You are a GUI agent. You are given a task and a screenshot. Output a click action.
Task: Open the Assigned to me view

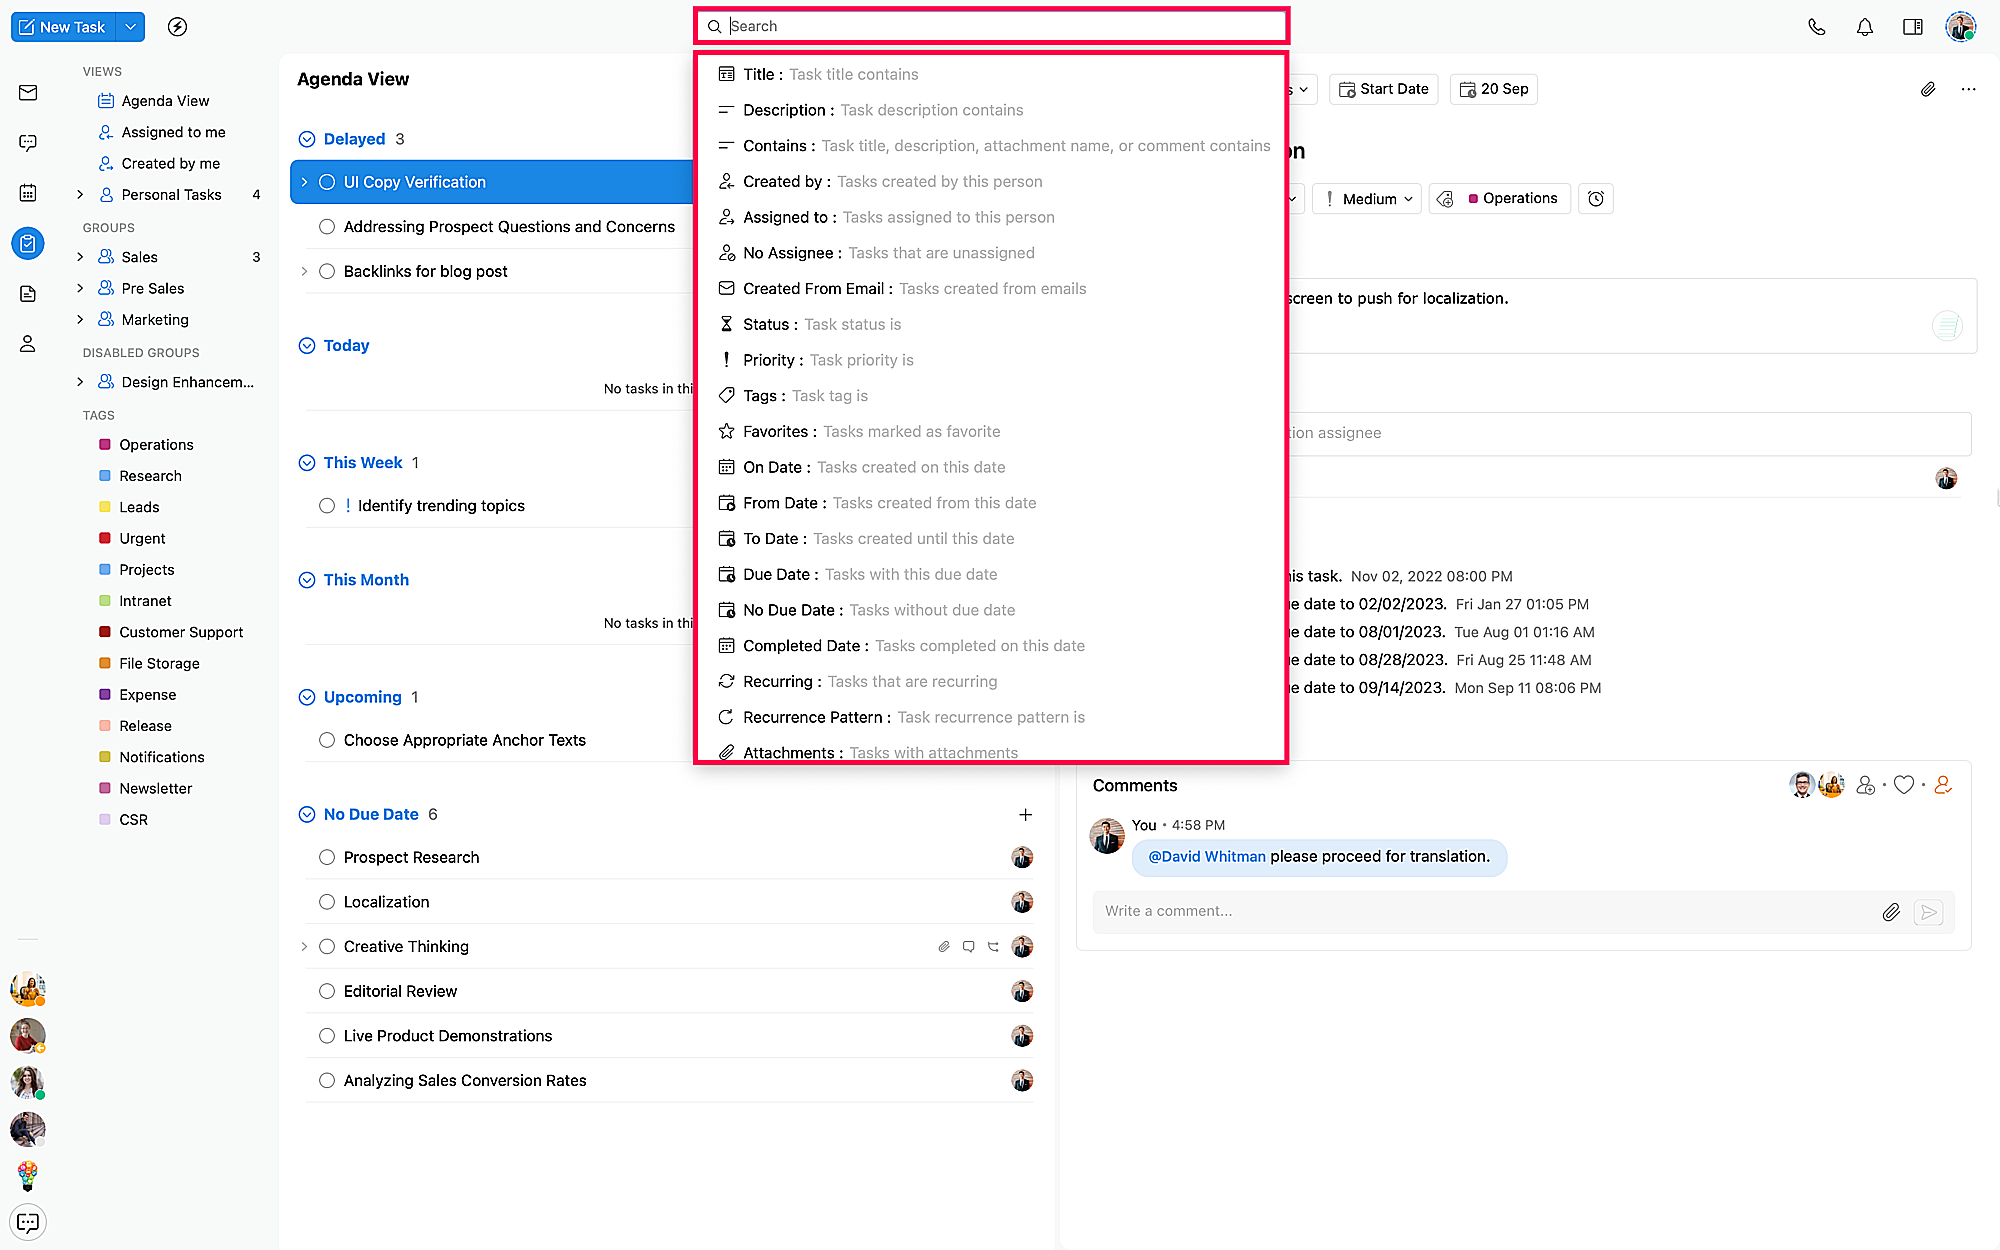(173, 132)
